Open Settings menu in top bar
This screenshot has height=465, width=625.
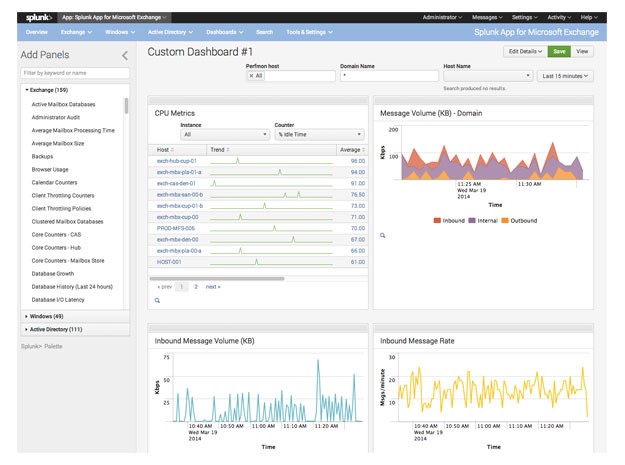525,17
